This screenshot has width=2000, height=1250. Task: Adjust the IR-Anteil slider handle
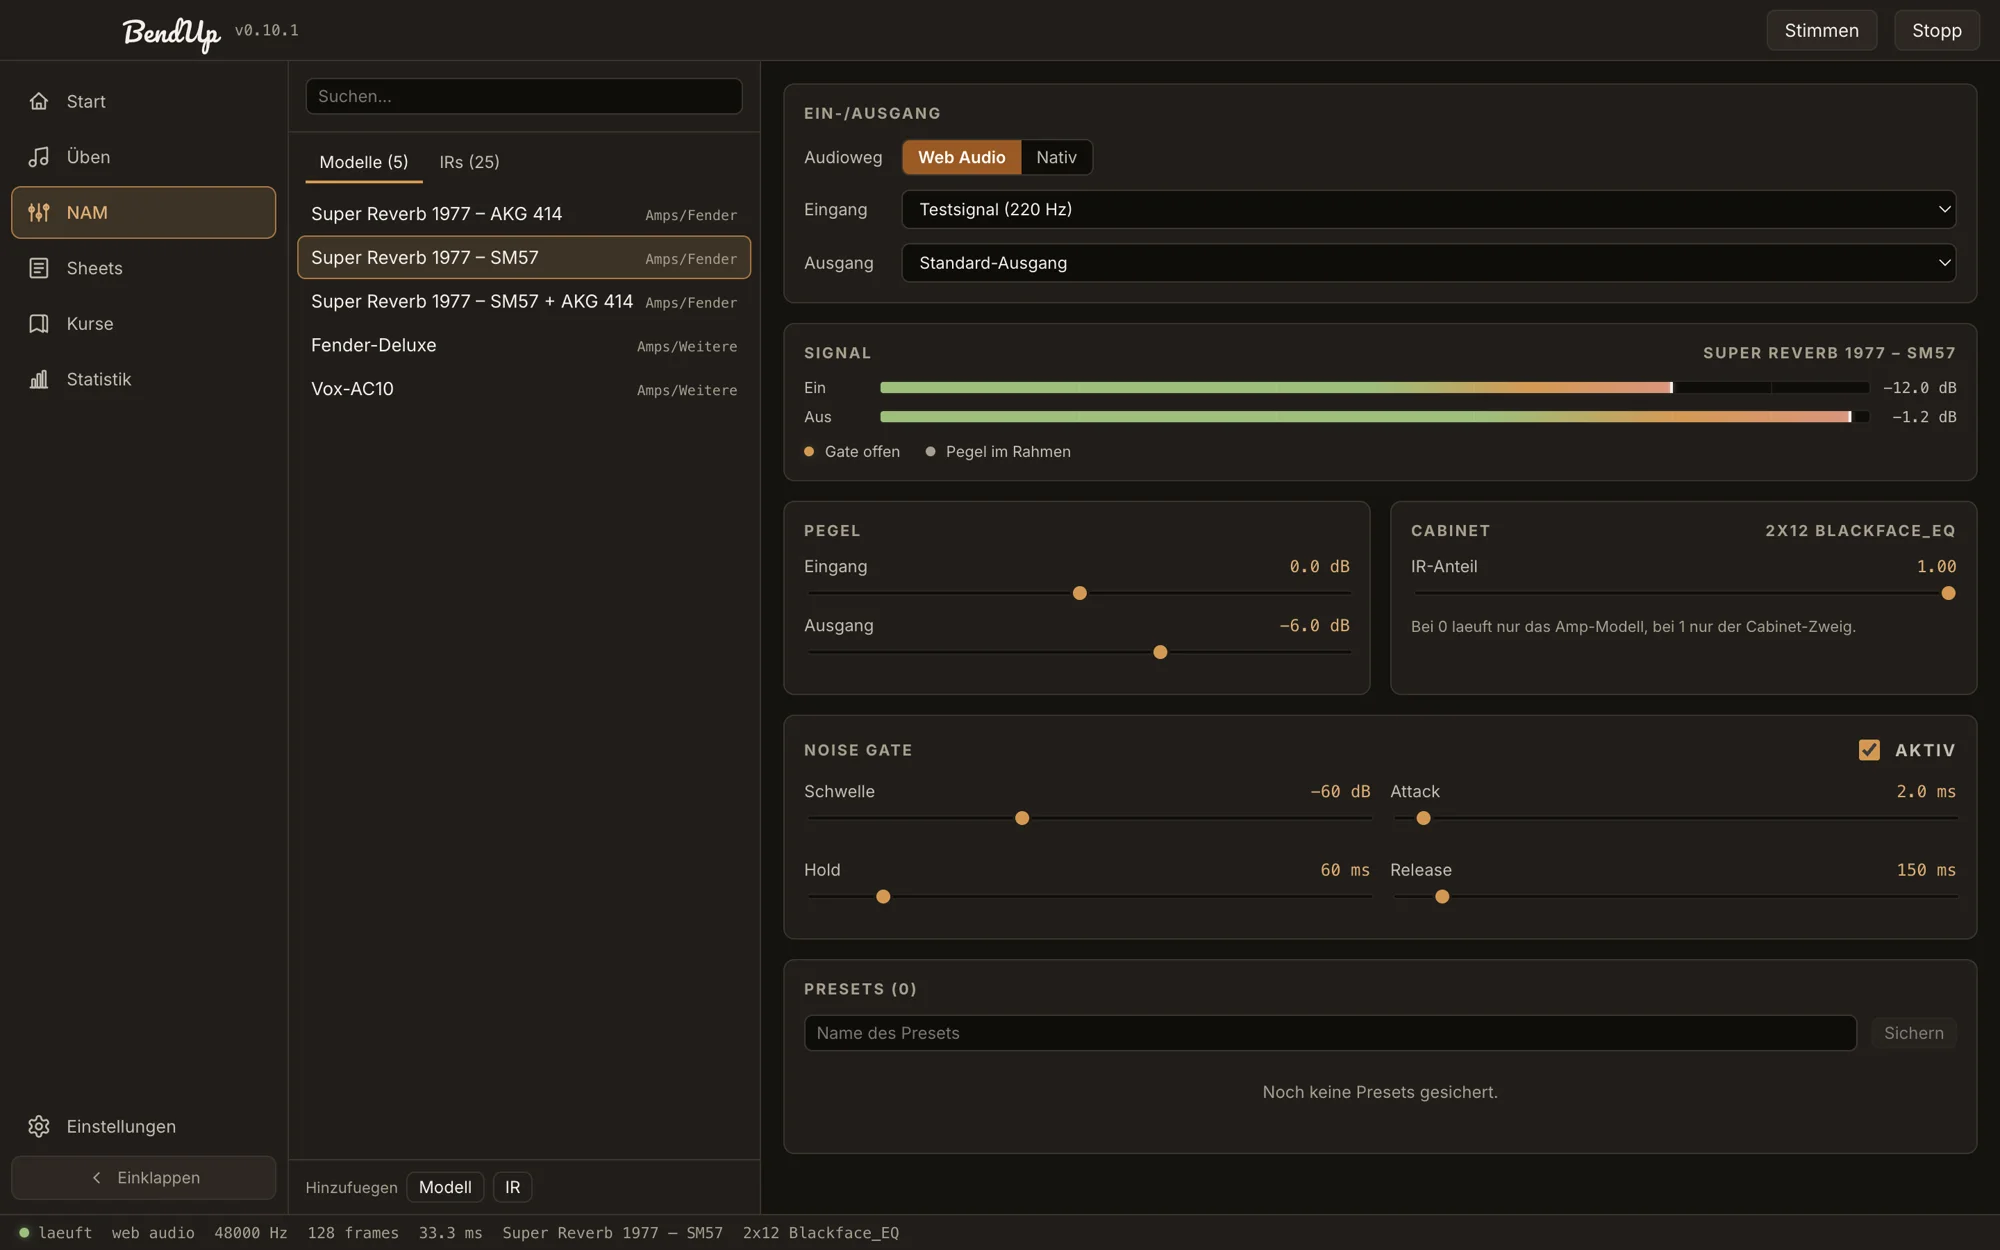[1948, 593]
